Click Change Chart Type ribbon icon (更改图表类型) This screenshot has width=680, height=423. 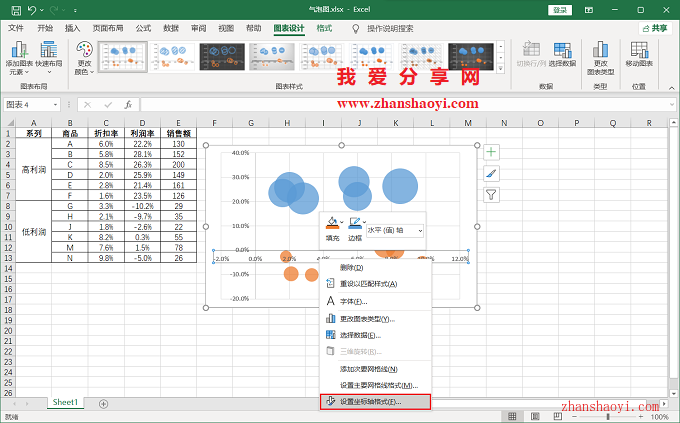click(x=600, y=58)
